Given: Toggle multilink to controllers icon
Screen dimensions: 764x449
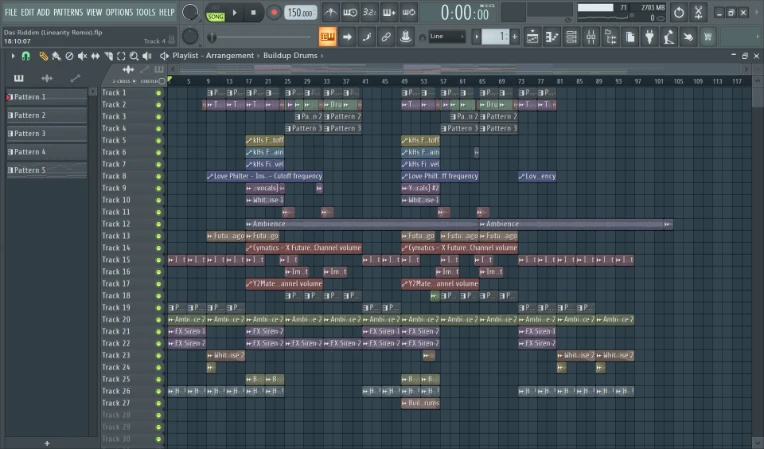Looking at the screenshot, I should 405,37.
